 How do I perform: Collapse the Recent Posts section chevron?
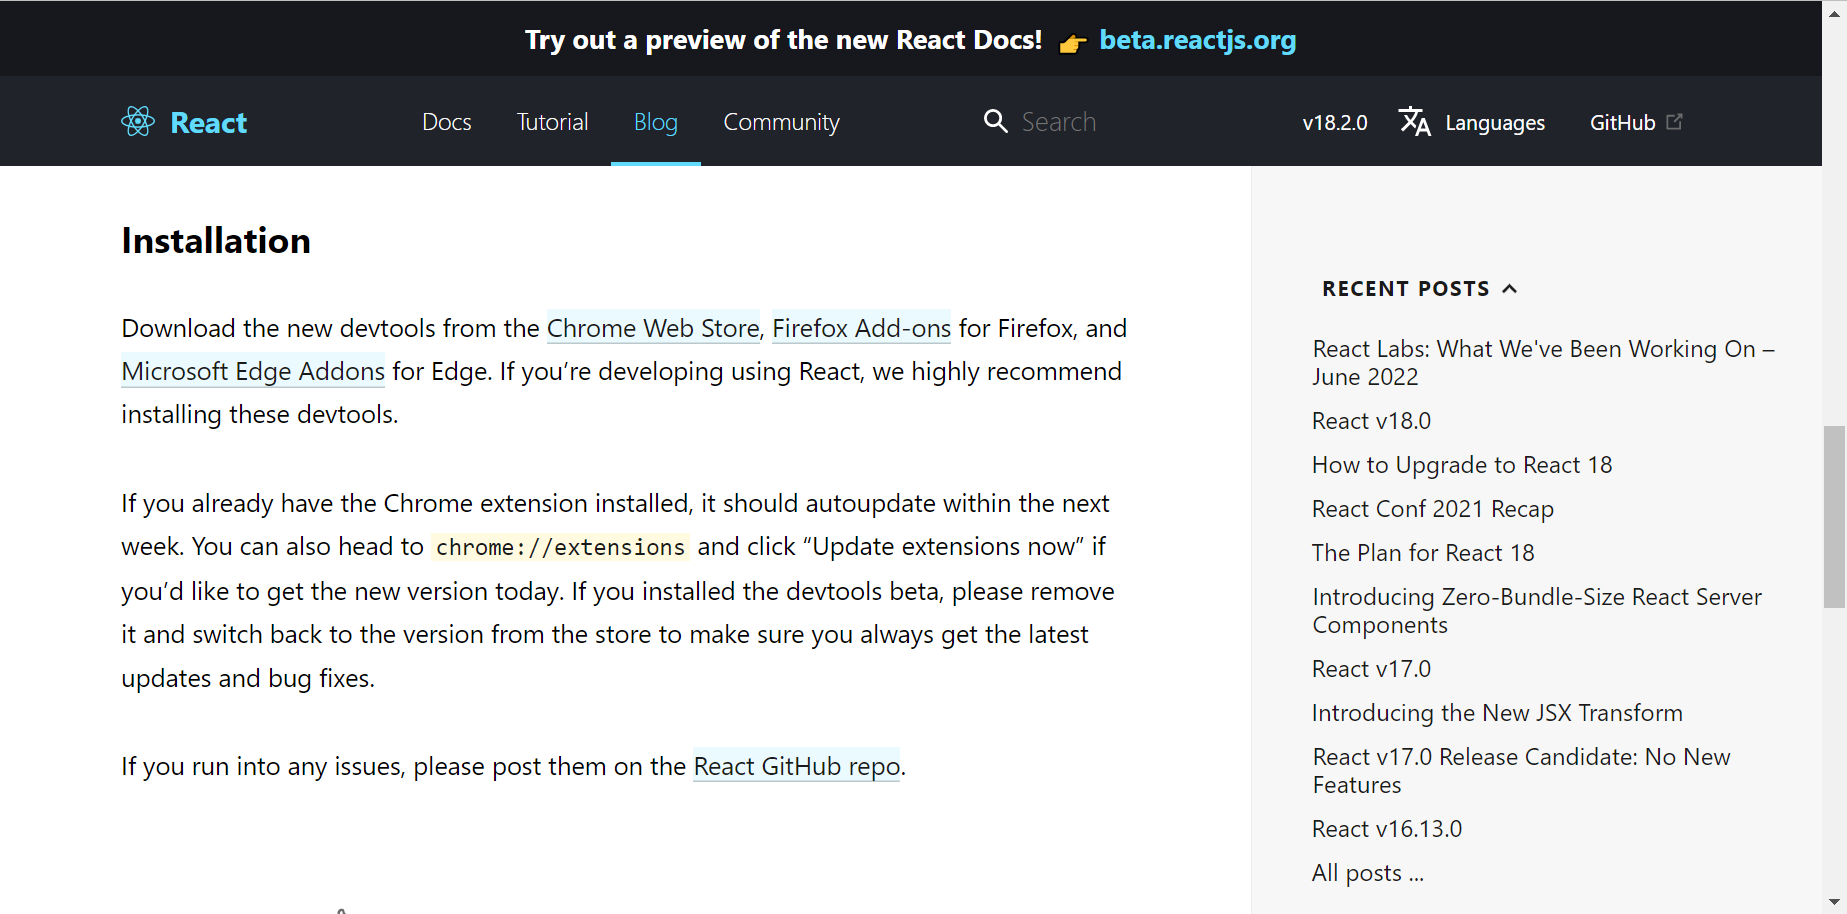(1510, 289)
